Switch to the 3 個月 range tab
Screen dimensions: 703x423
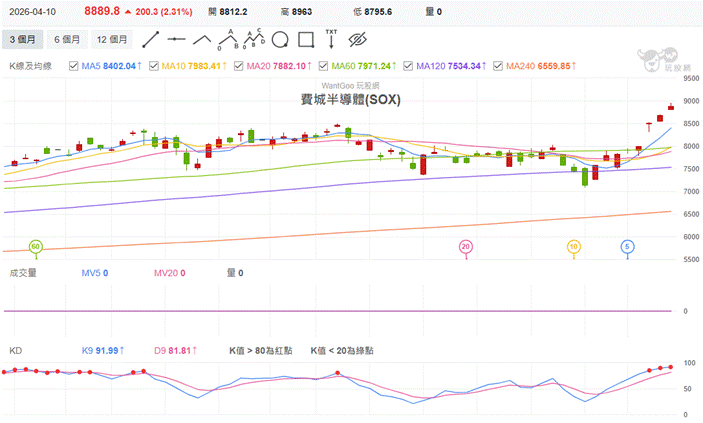[x=22, y=40]
